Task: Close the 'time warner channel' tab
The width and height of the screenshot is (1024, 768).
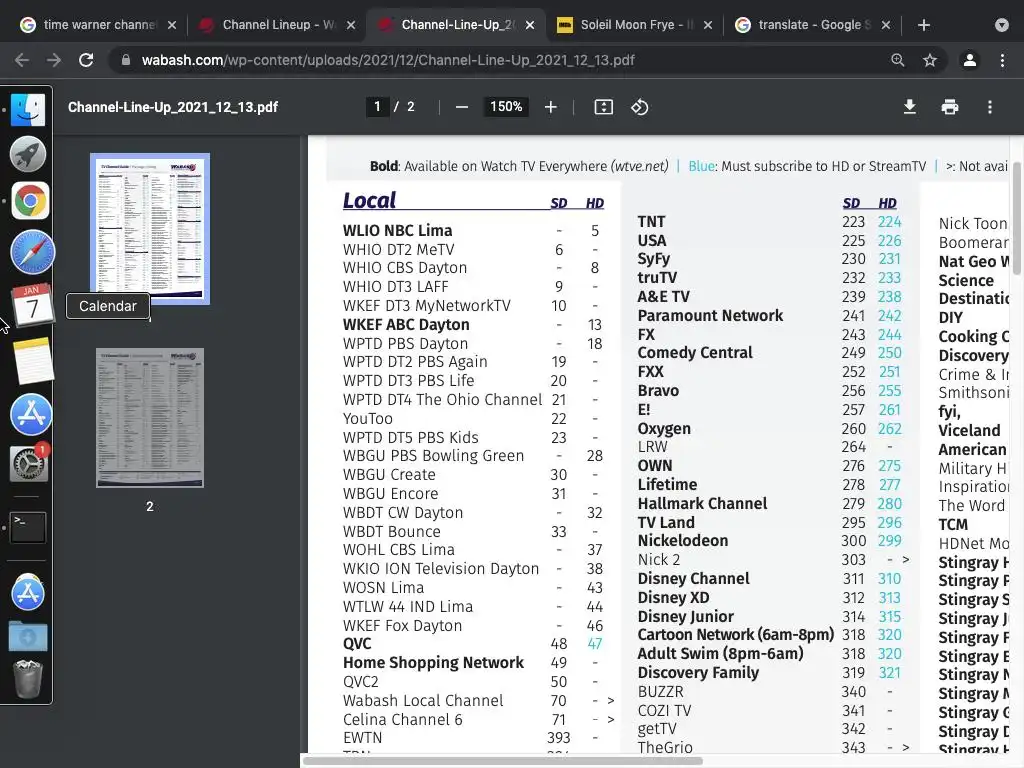Action: [172, 25]
